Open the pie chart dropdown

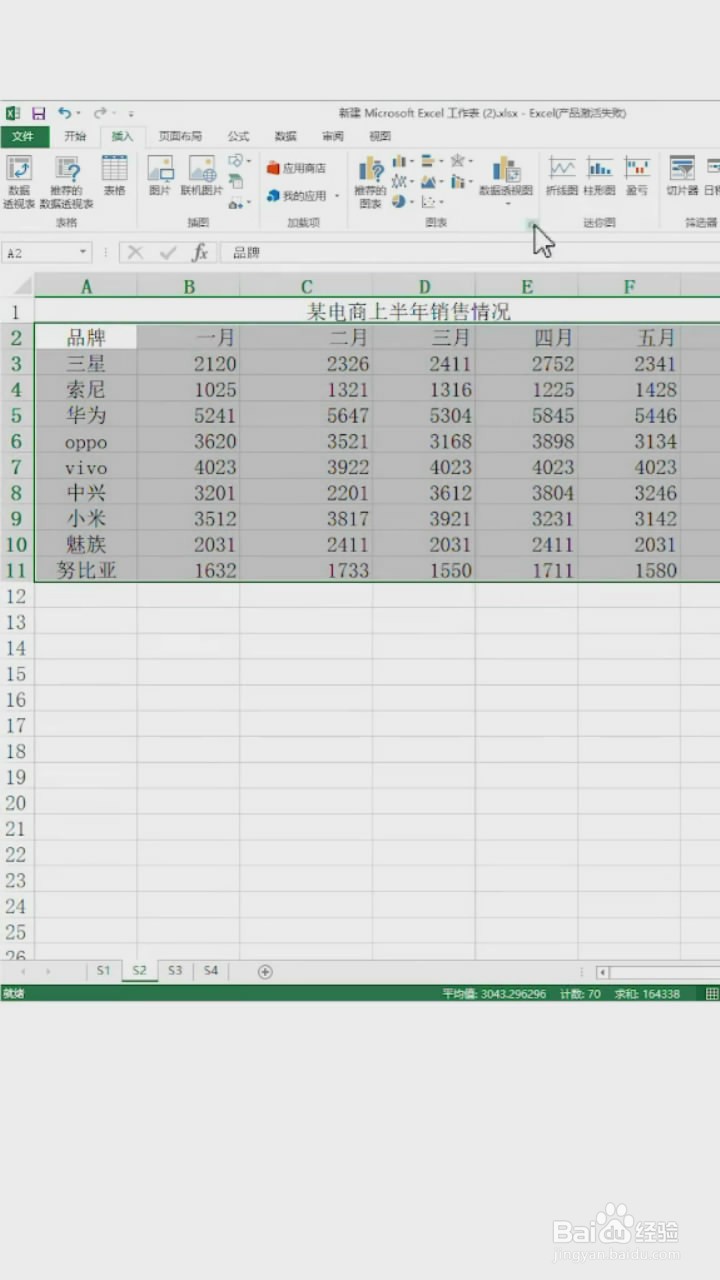click(402, 201)
